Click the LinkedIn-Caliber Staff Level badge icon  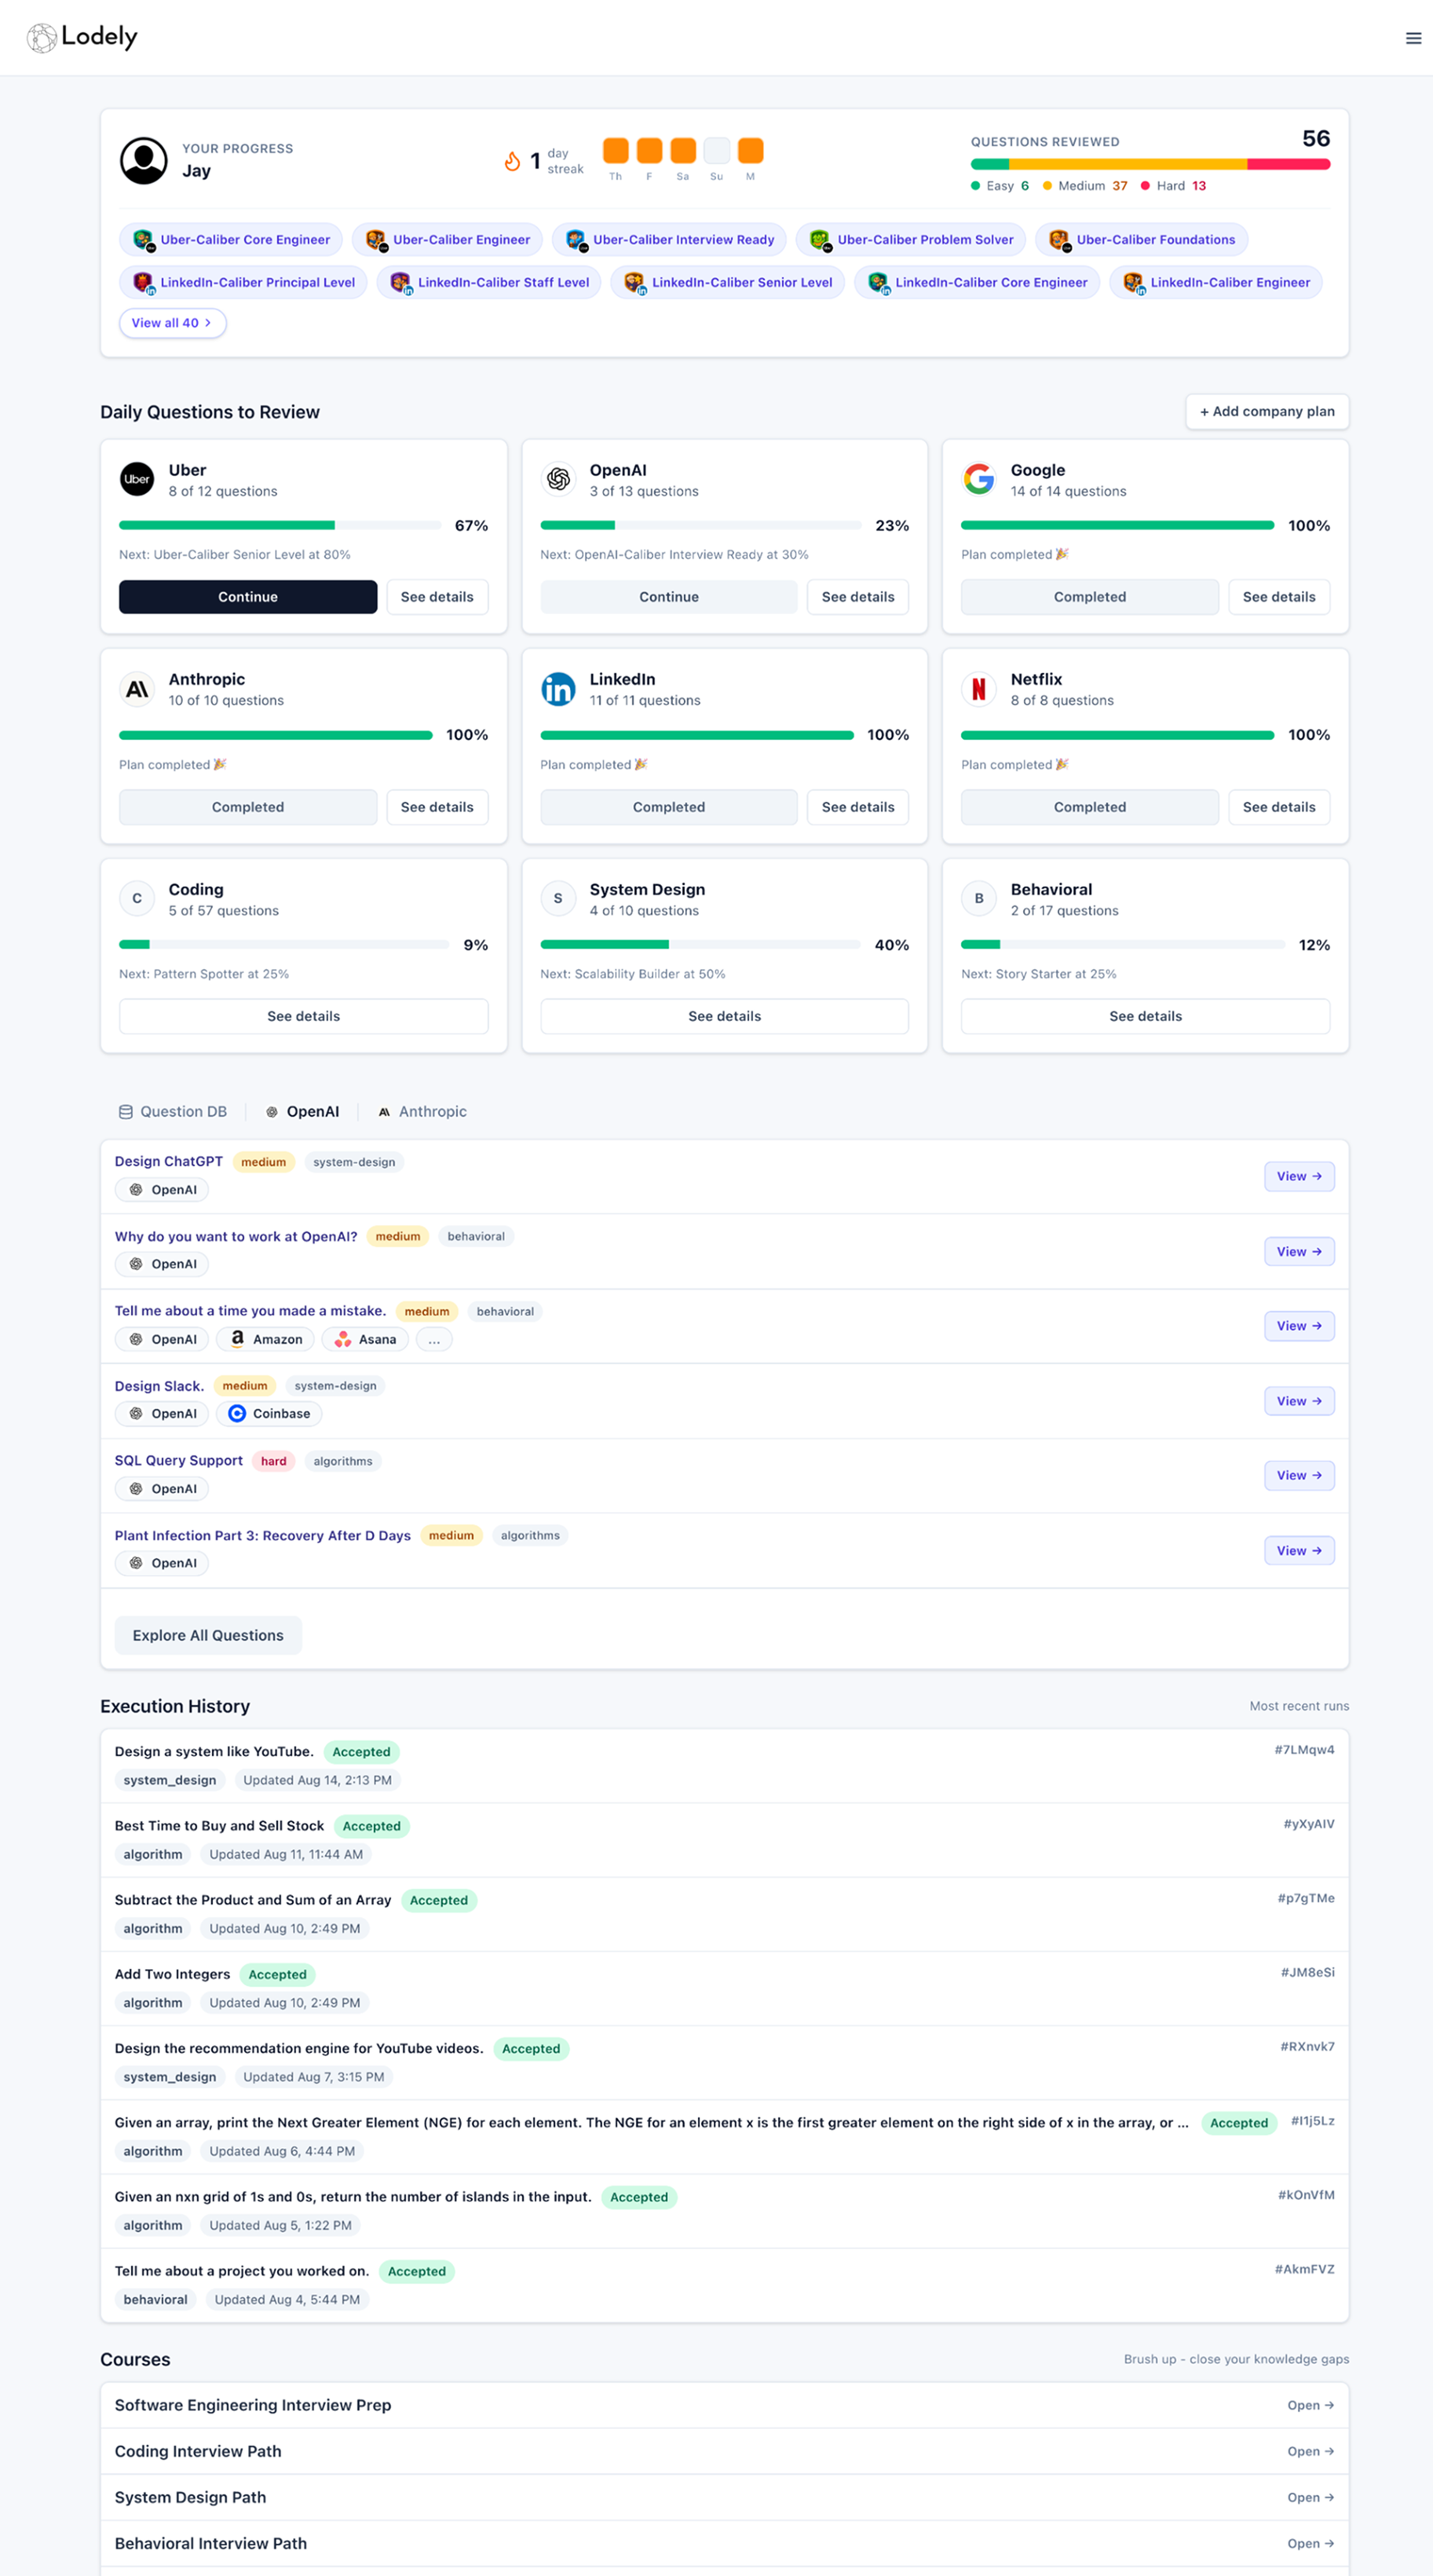tap(401, 283)
